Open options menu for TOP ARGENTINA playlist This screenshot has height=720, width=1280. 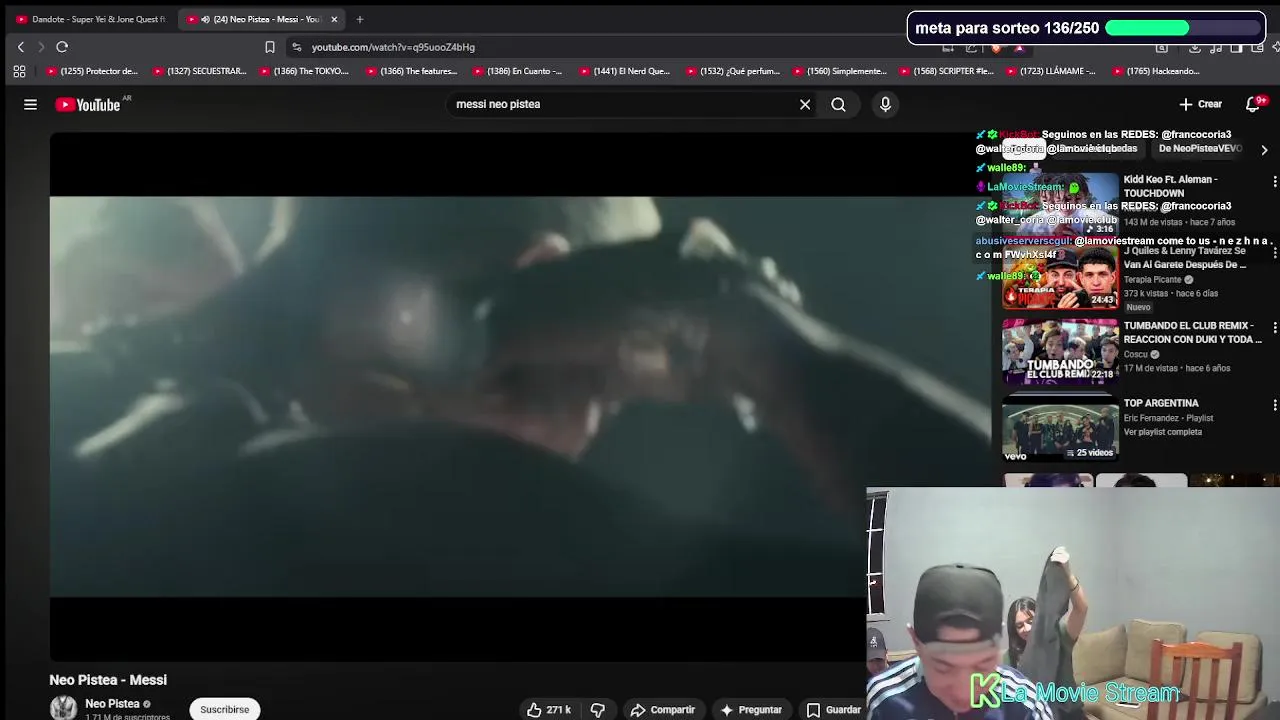point(1274,404)
